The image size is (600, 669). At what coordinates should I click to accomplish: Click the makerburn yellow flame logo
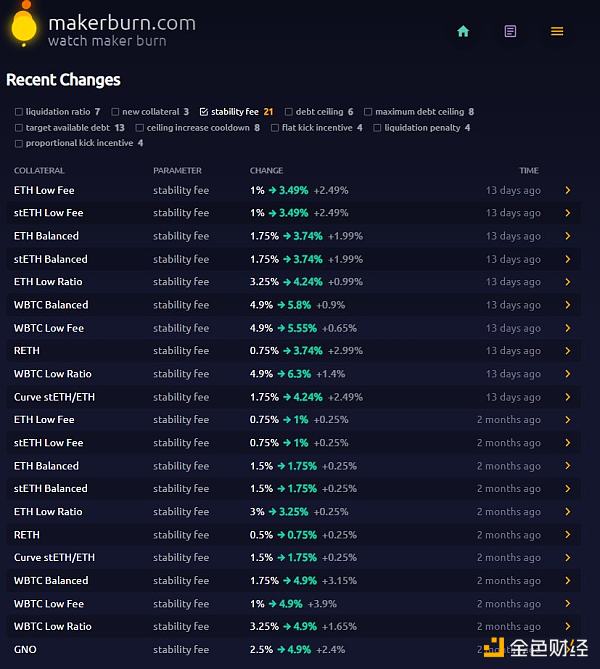tap(23, 28)
